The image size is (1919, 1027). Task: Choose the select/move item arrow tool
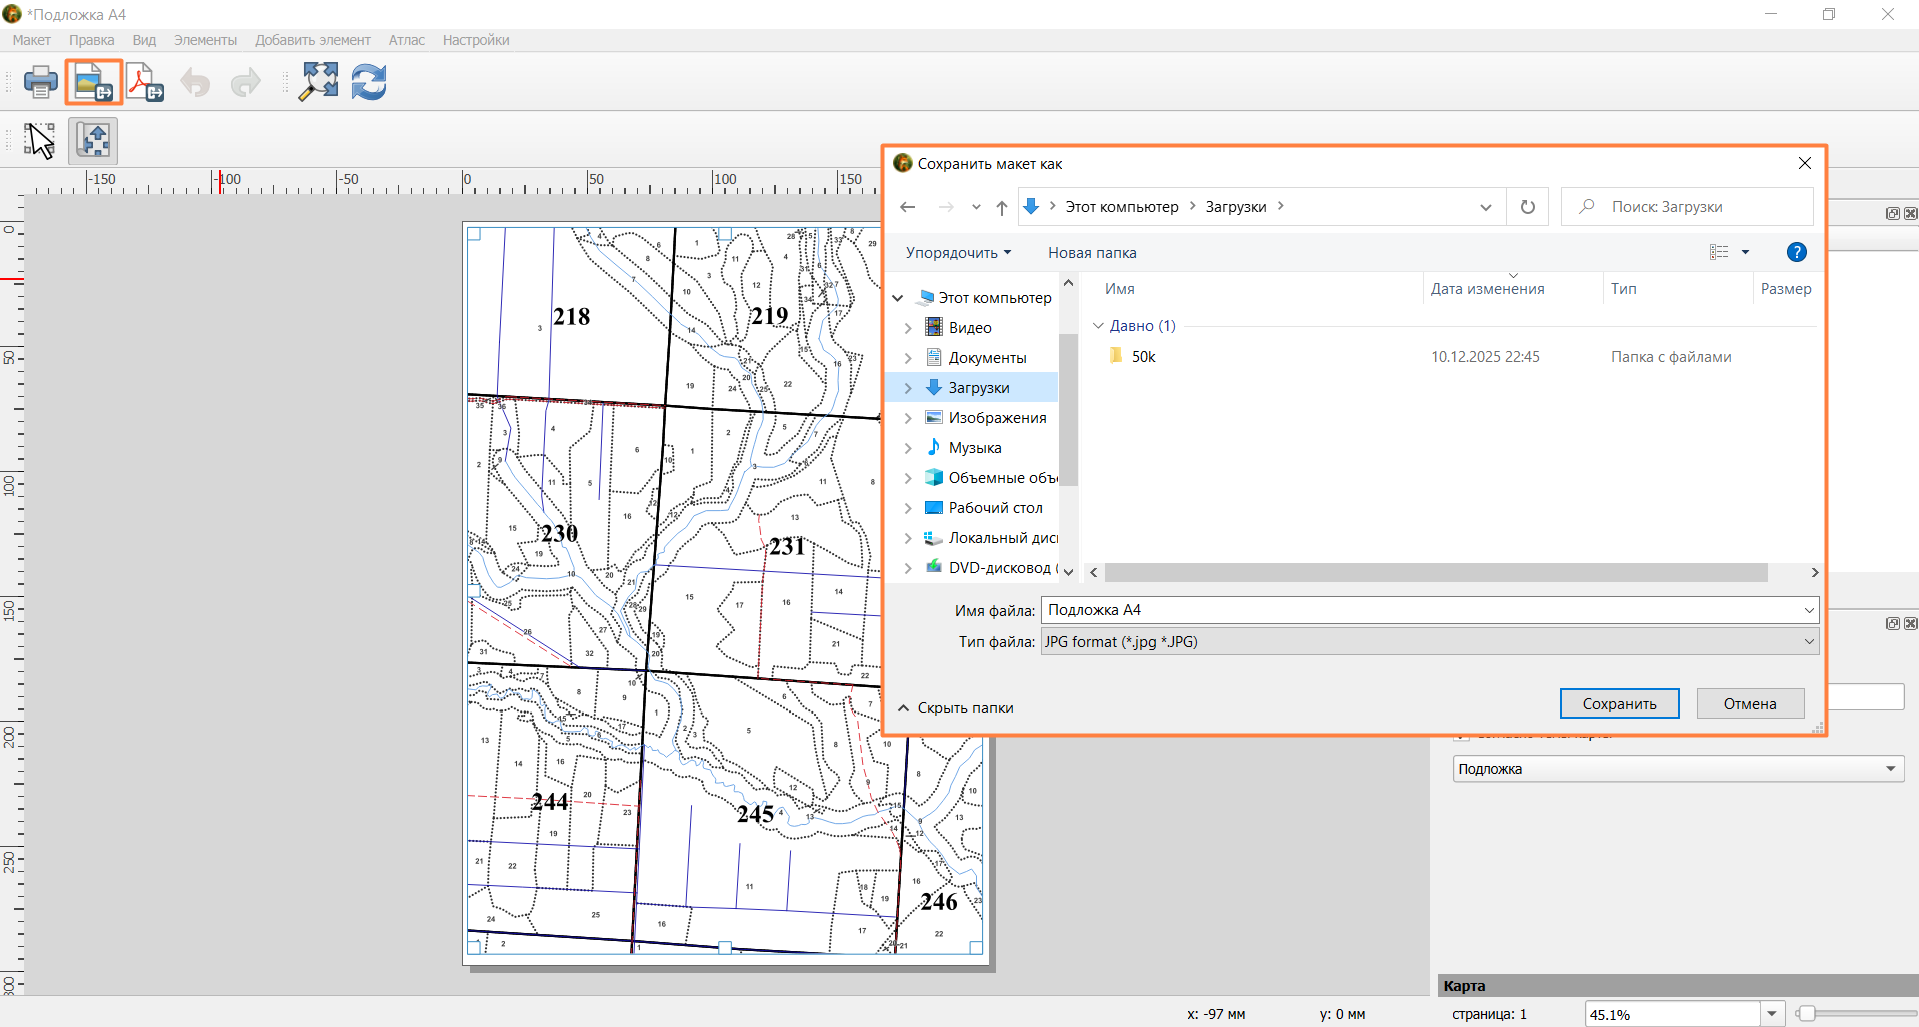40,140
